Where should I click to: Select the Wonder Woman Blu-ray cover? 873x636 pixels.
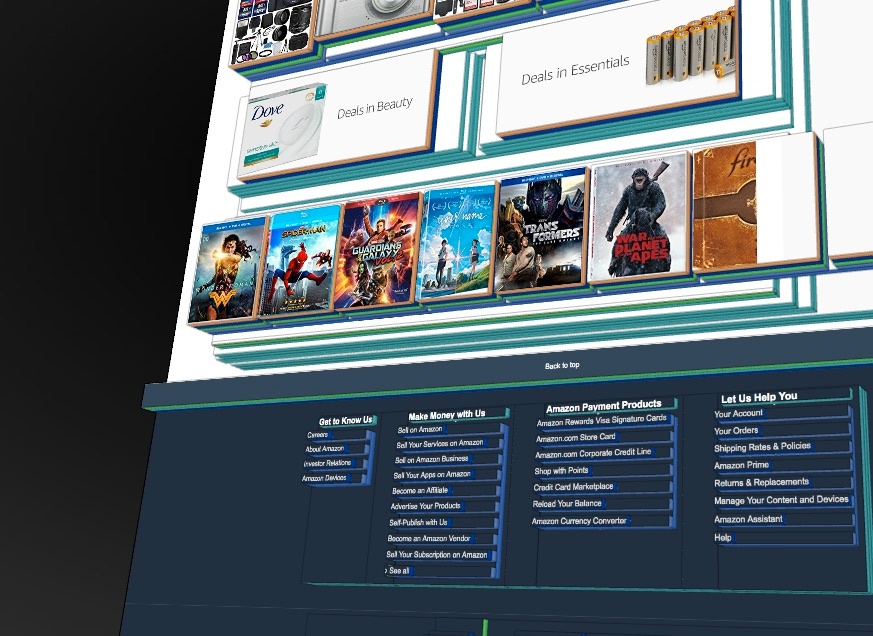[x=227, y=271]
